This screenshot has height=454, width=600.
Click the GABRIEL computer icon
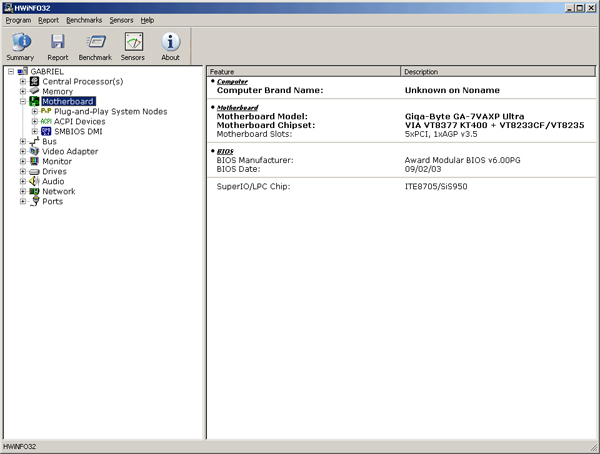(23, 71)
